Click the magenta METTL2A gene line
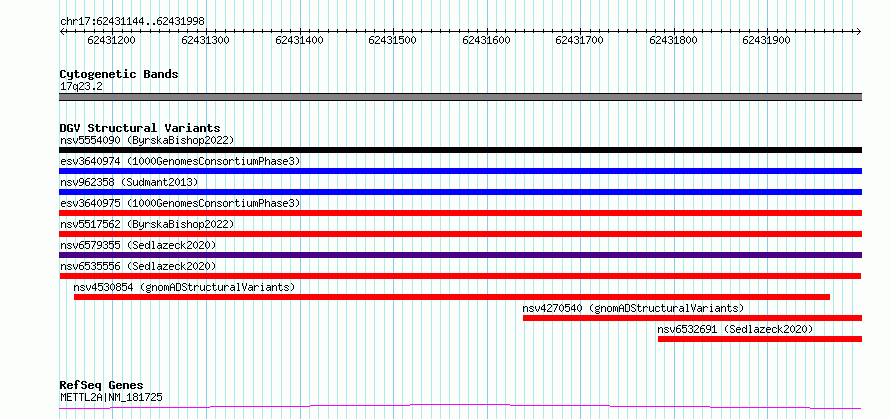 pos(460,407)
